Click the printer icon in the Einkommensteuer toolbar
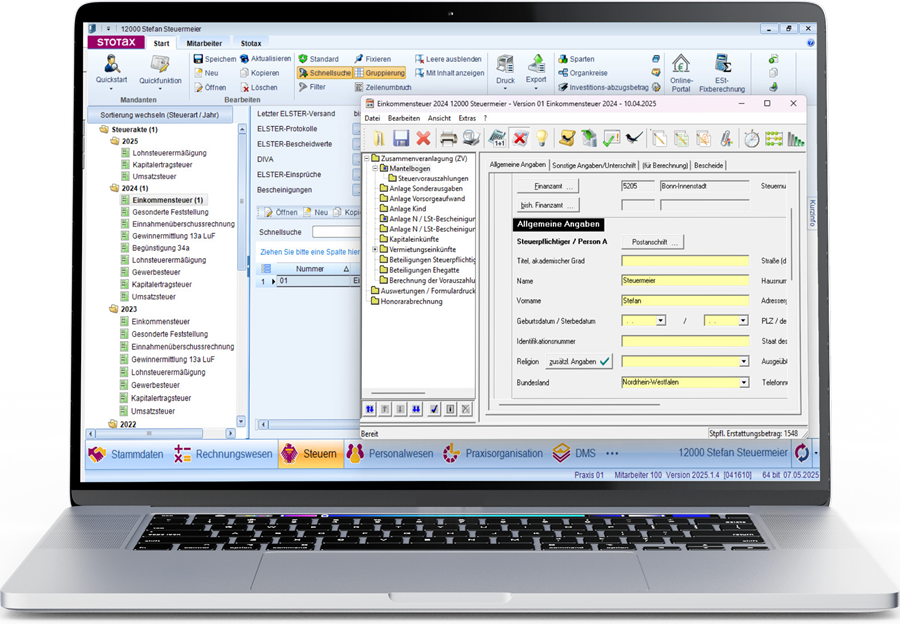 tap(448, 138)
